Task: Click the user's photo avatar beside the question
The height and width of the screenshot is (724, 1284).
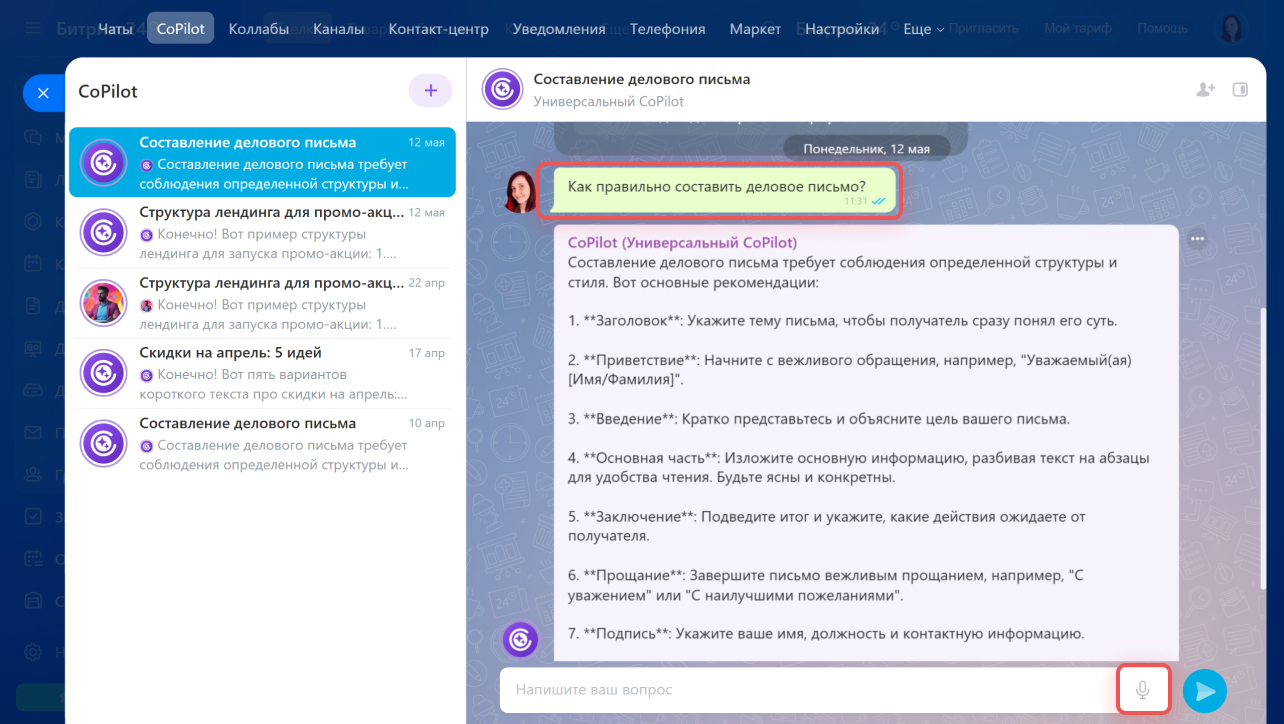Action: (522, 191)
